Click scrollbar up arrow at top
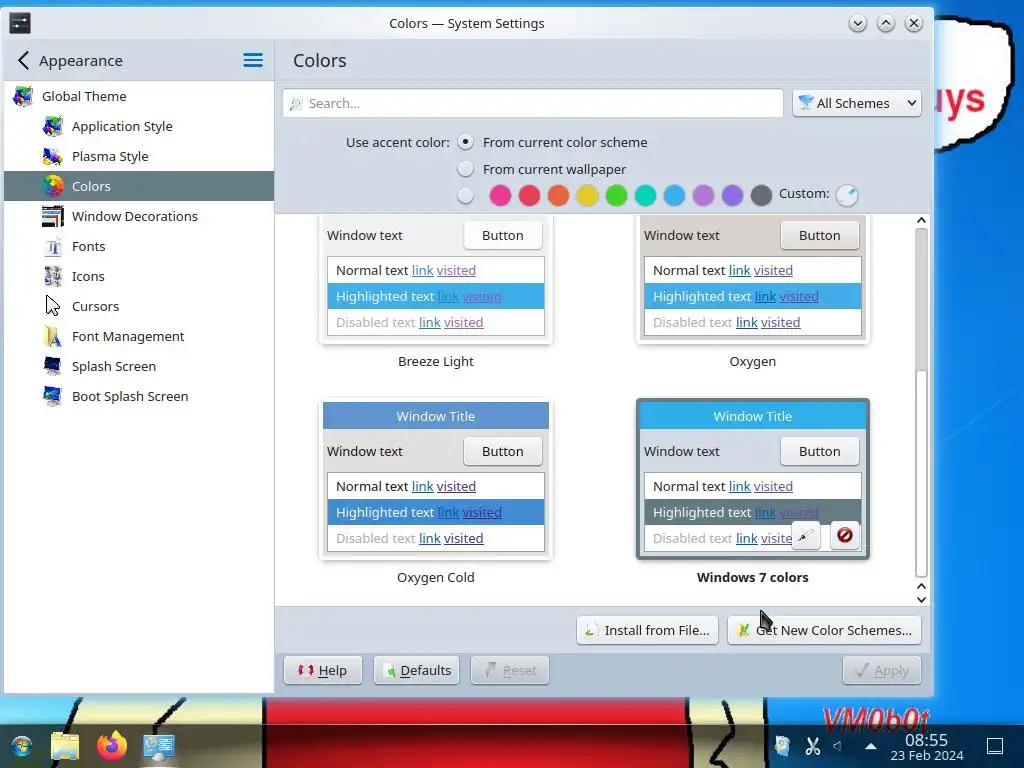Image resolution: width=1024 pixels, height=768 pixels. [x=921, y=221]
